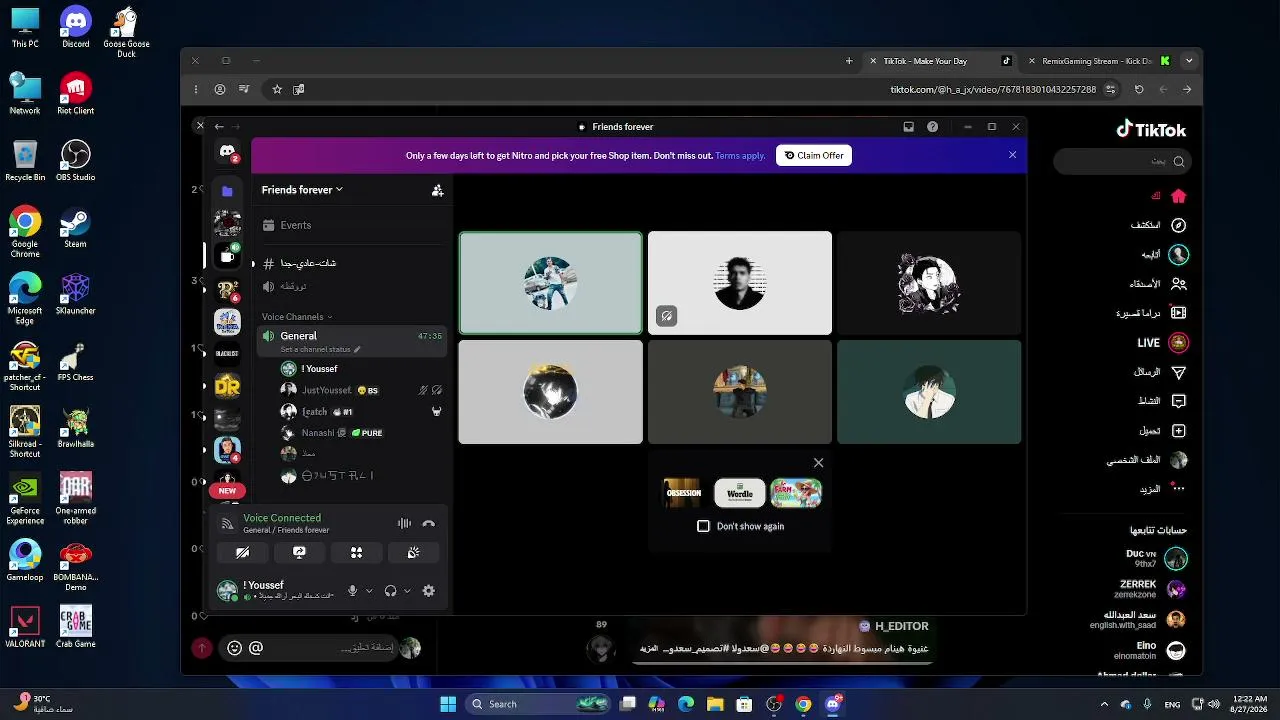
Task: Open the soundboard button
Action: [x=413, y=552]
